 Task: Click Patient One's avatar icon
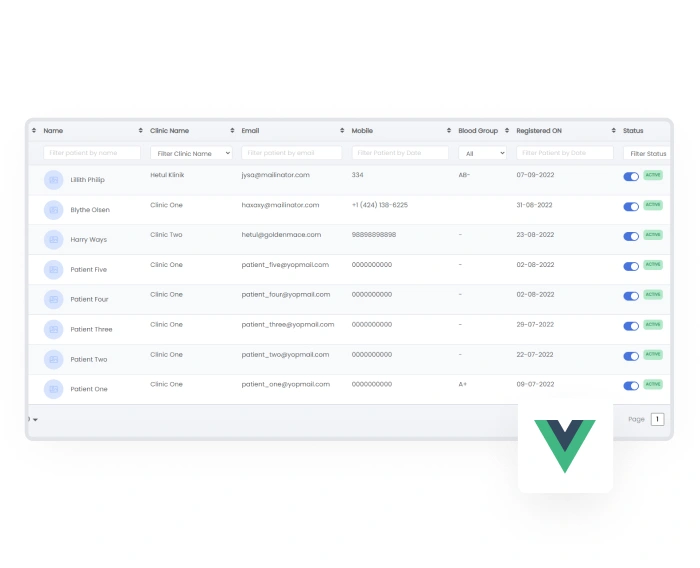[54, 389]
